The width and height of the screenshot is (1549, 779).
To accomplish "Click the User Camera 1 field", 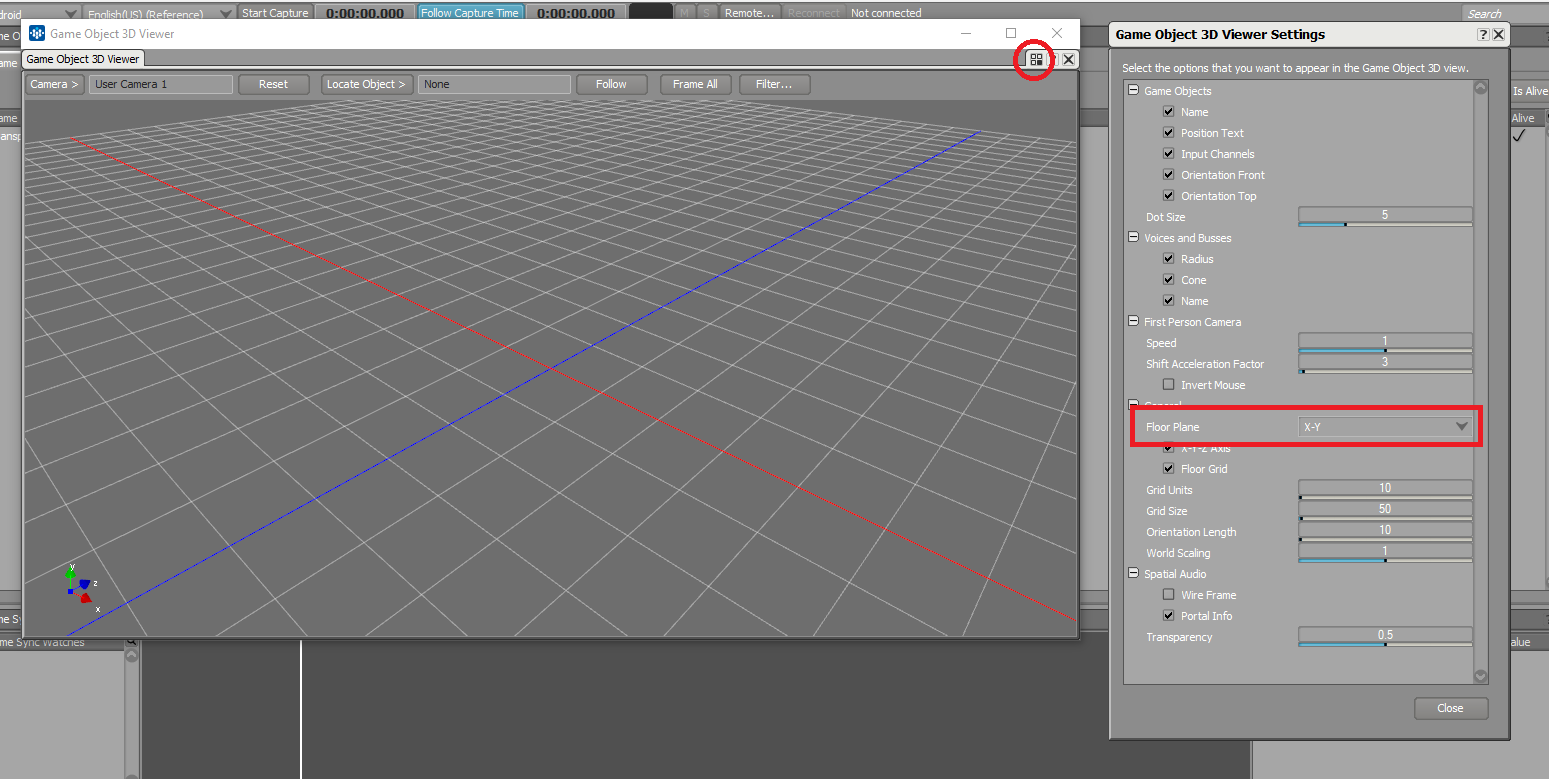I will tap(160, 85).
